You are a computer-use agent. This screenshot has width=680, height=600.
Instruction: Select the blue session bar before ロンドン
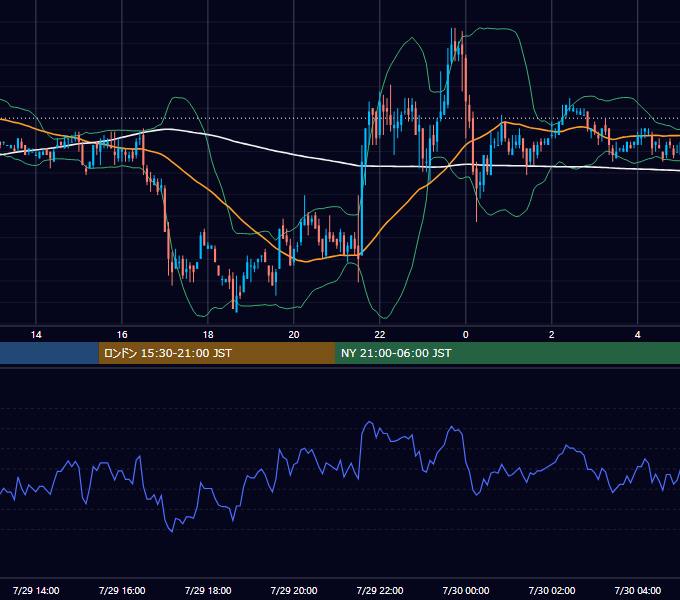[49, 353]
